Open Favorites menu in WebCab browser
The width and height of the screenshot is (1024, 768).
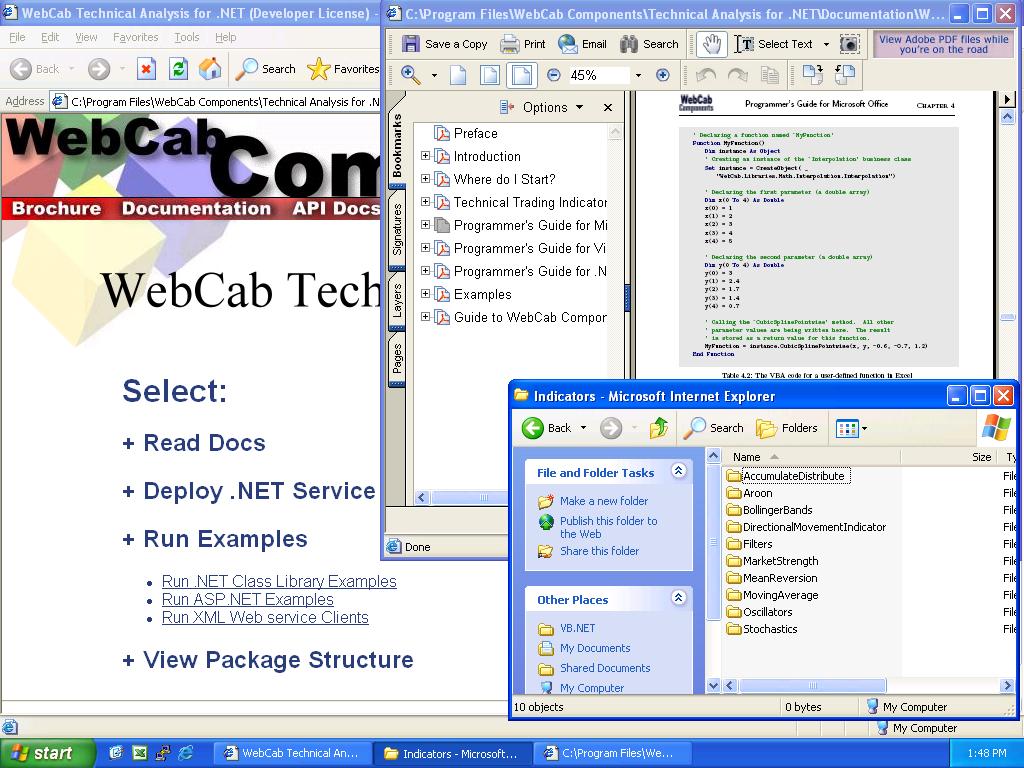(x=135, y=37)
